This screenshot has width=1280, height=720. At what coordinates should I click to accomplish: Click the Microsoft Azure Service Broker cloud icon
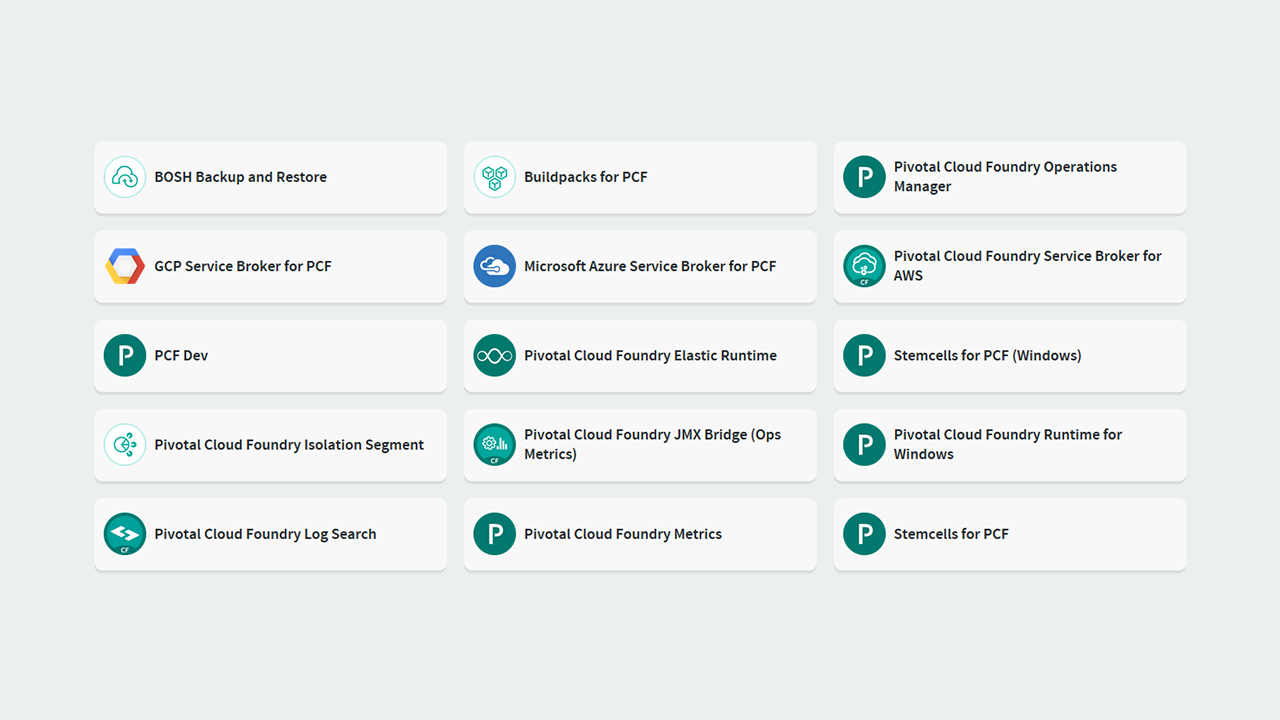tap(495, 266)
